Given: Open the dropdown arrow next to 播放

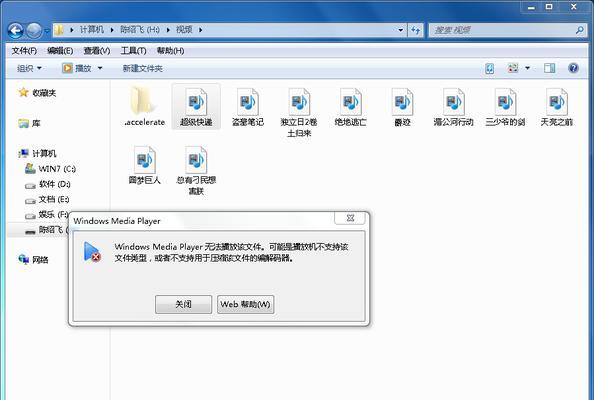Looking at the screenshot, I should (x=100, y=69).
